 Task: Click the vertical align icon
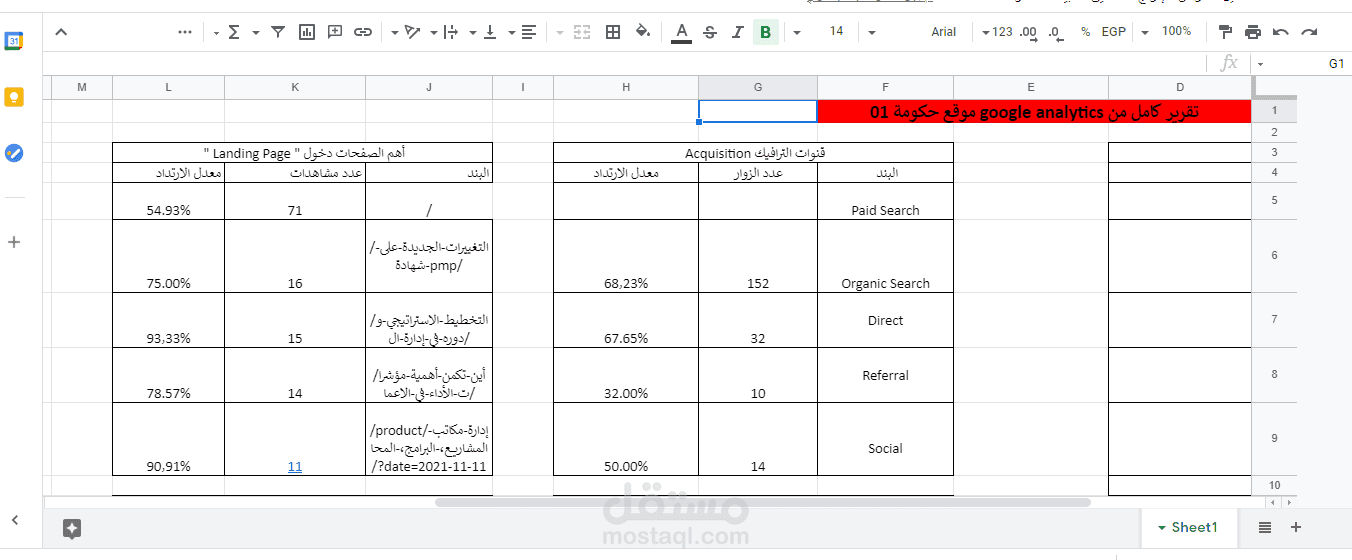pyautogui.click(x=490, y=32)
